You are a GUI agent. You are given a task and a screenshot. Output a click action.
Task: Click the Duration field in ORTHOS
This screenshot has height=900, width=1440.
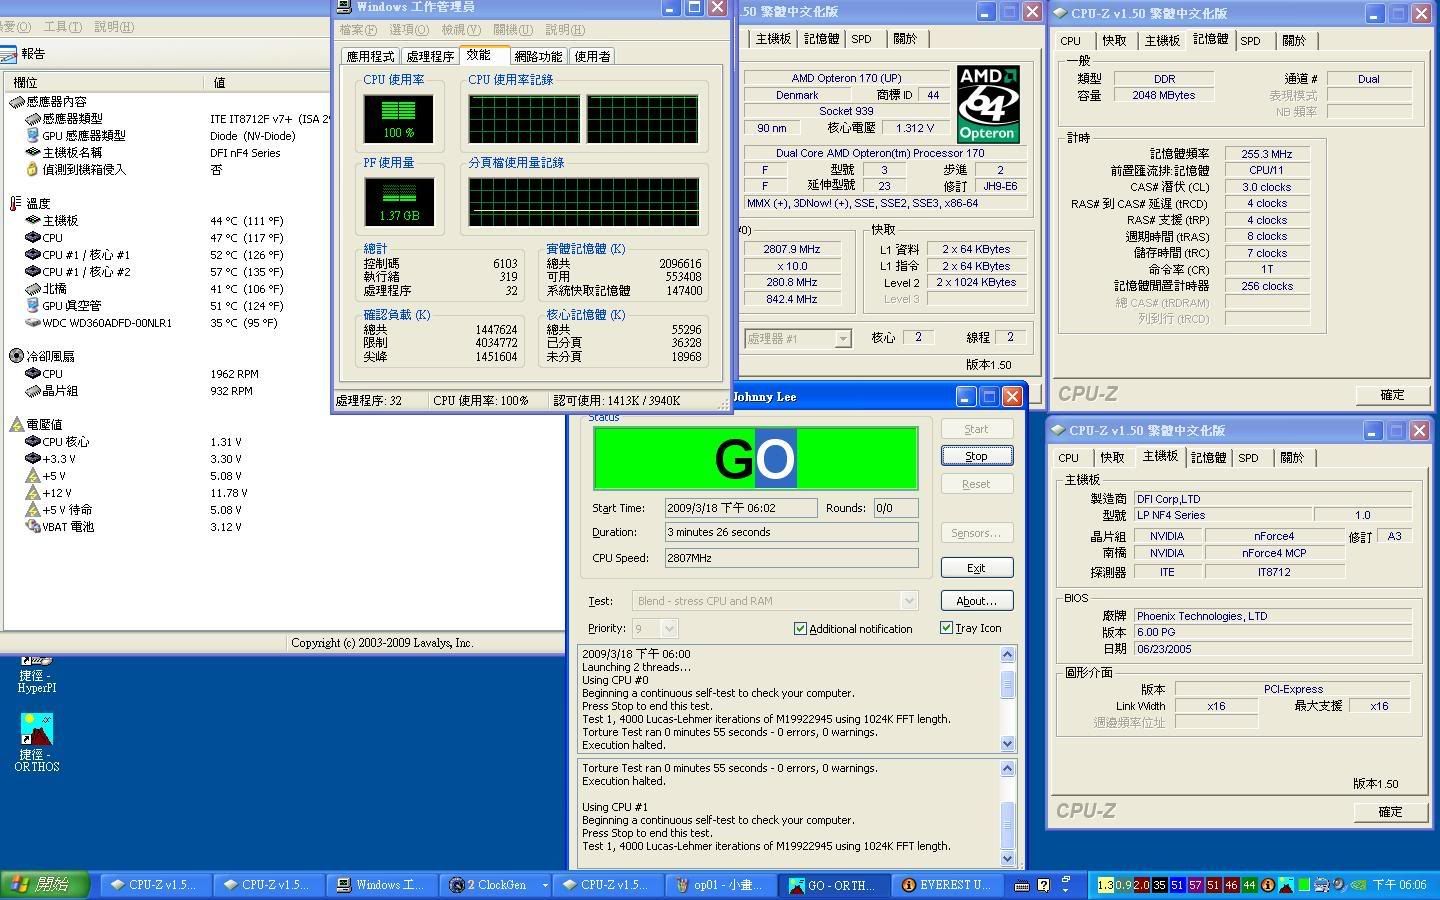[x=791, y=532]
